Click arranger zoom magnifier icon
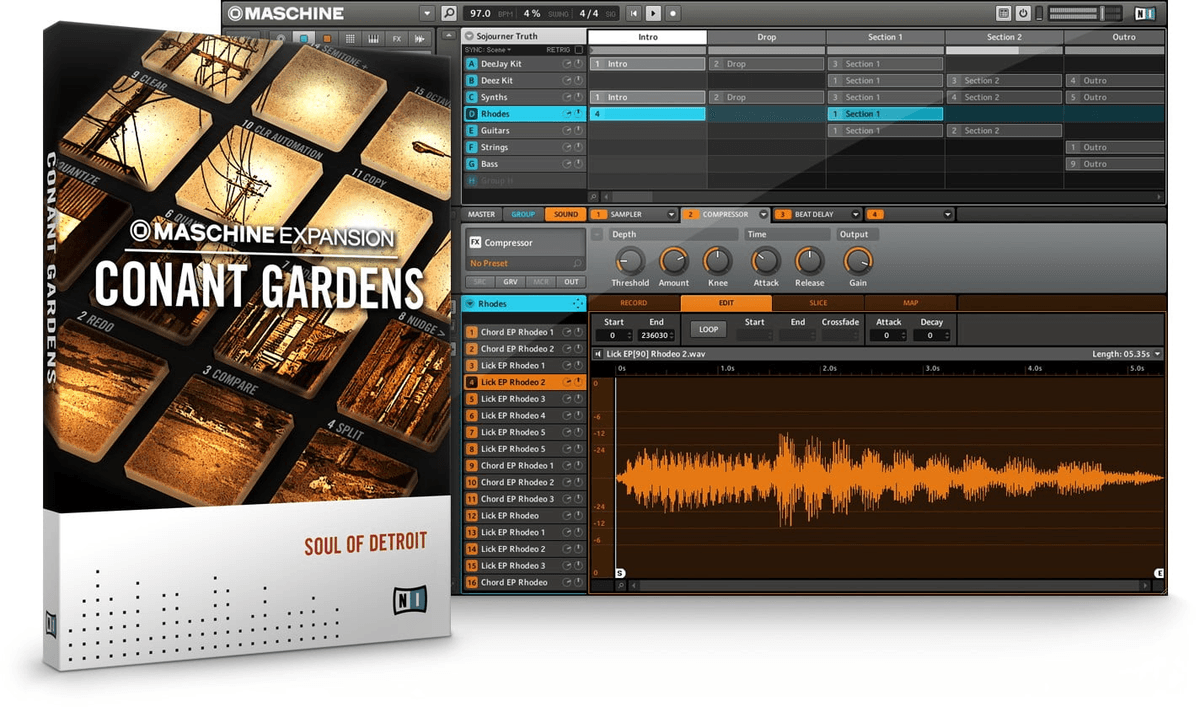 (x=593, y=197)
